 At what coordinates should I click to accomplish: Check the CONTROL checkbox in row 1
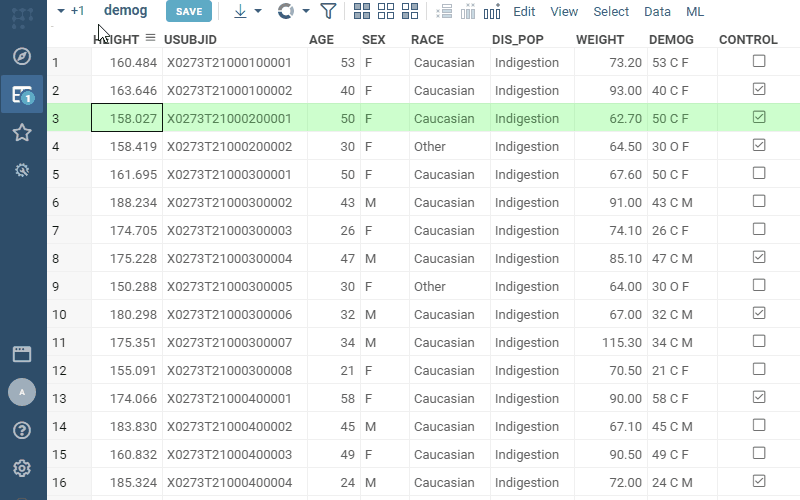pyautogui.click(x=759, y=62)
